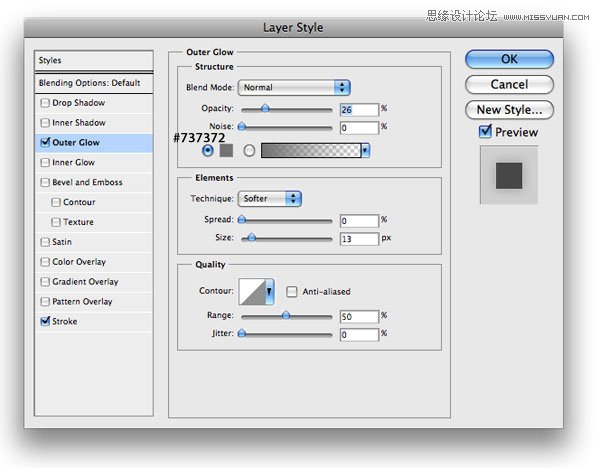
Task: Click the Opacity slider handle
Action: tap(265, 109)
